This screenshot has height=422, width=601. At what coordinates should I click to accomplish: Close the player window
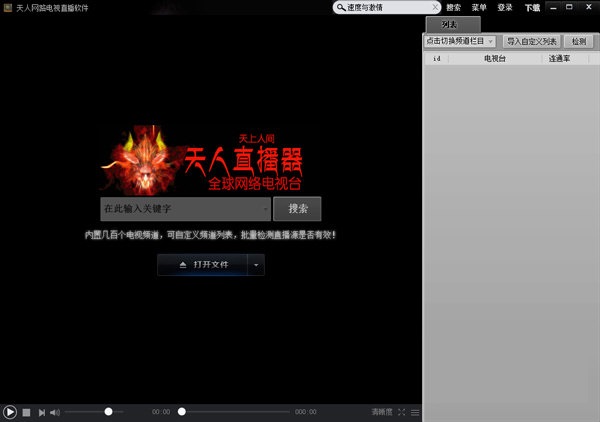pos(589,7)
